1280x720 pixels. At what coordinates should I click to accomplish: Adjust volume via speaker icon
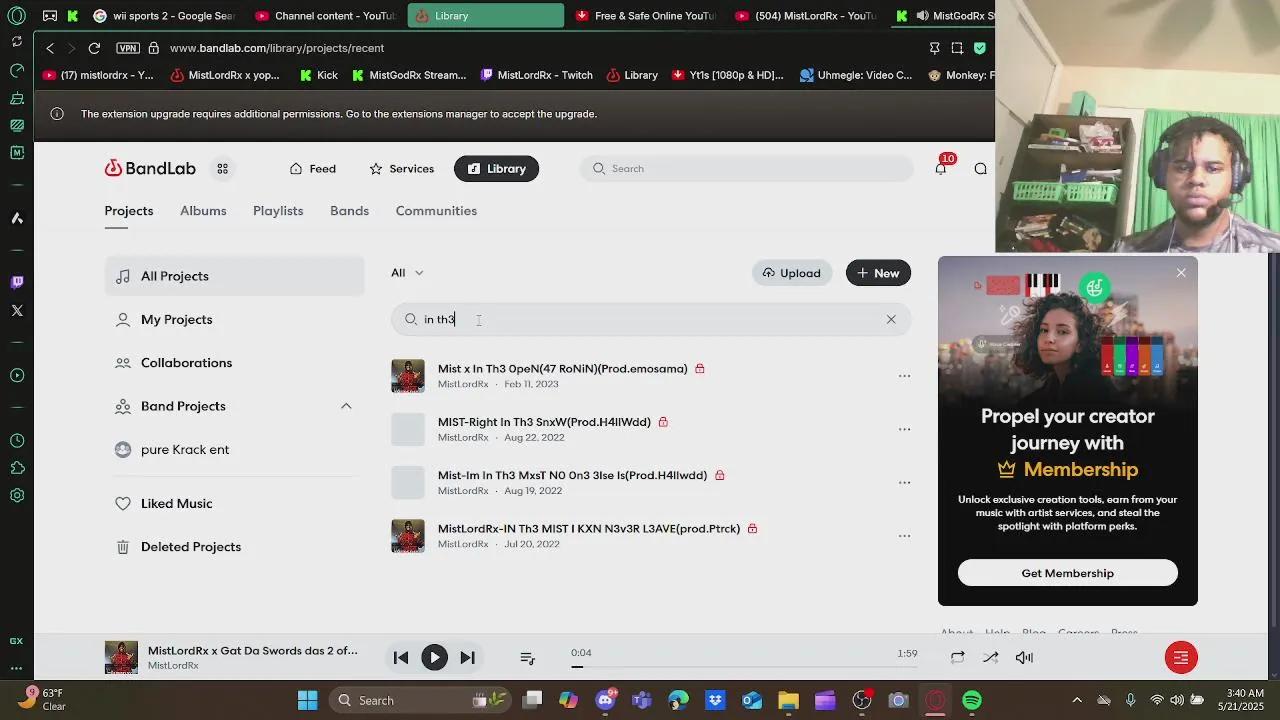pos(1024,657)
